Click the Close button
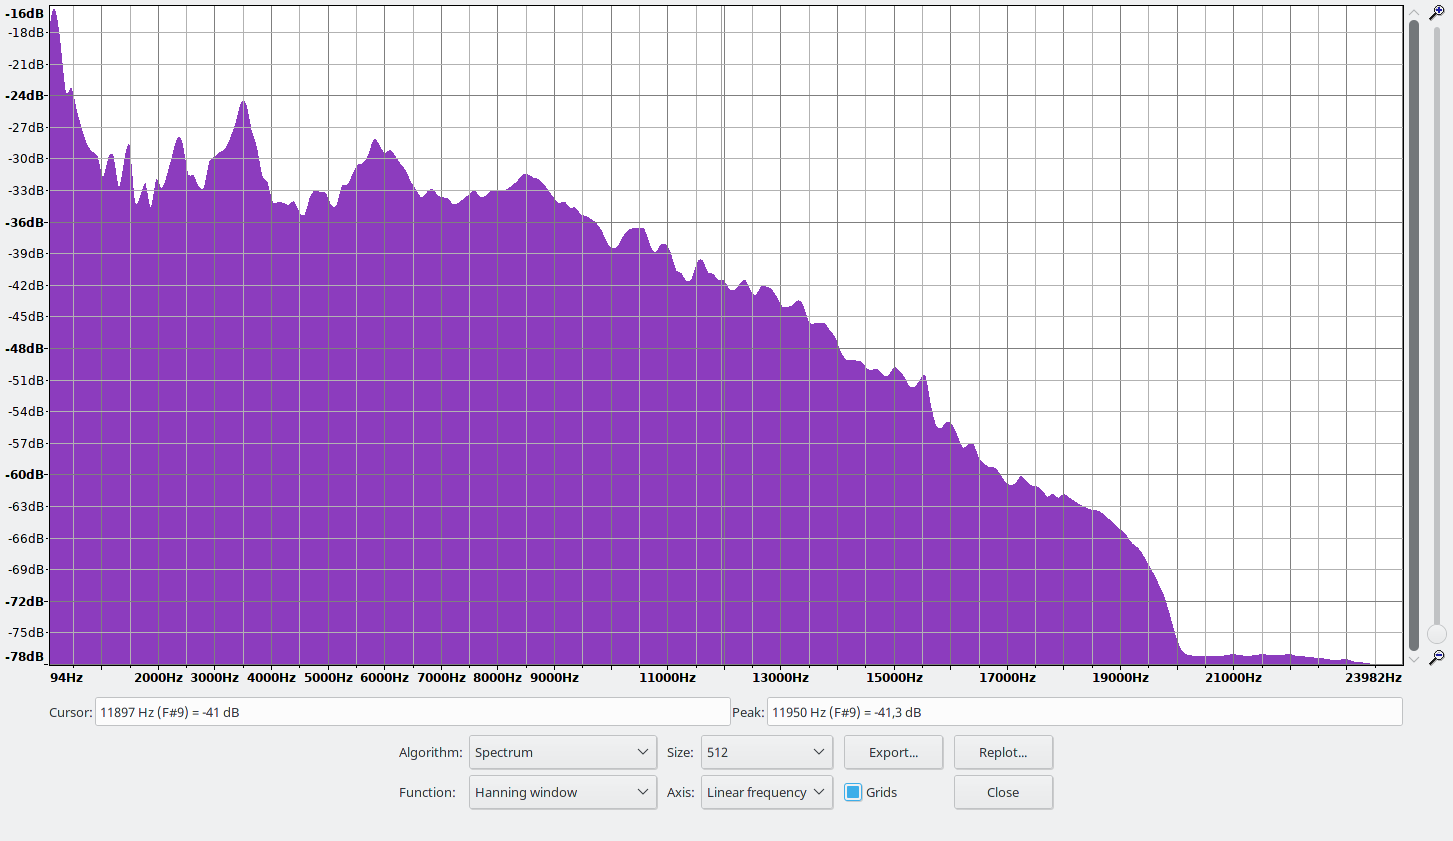 coord(1003,792)
